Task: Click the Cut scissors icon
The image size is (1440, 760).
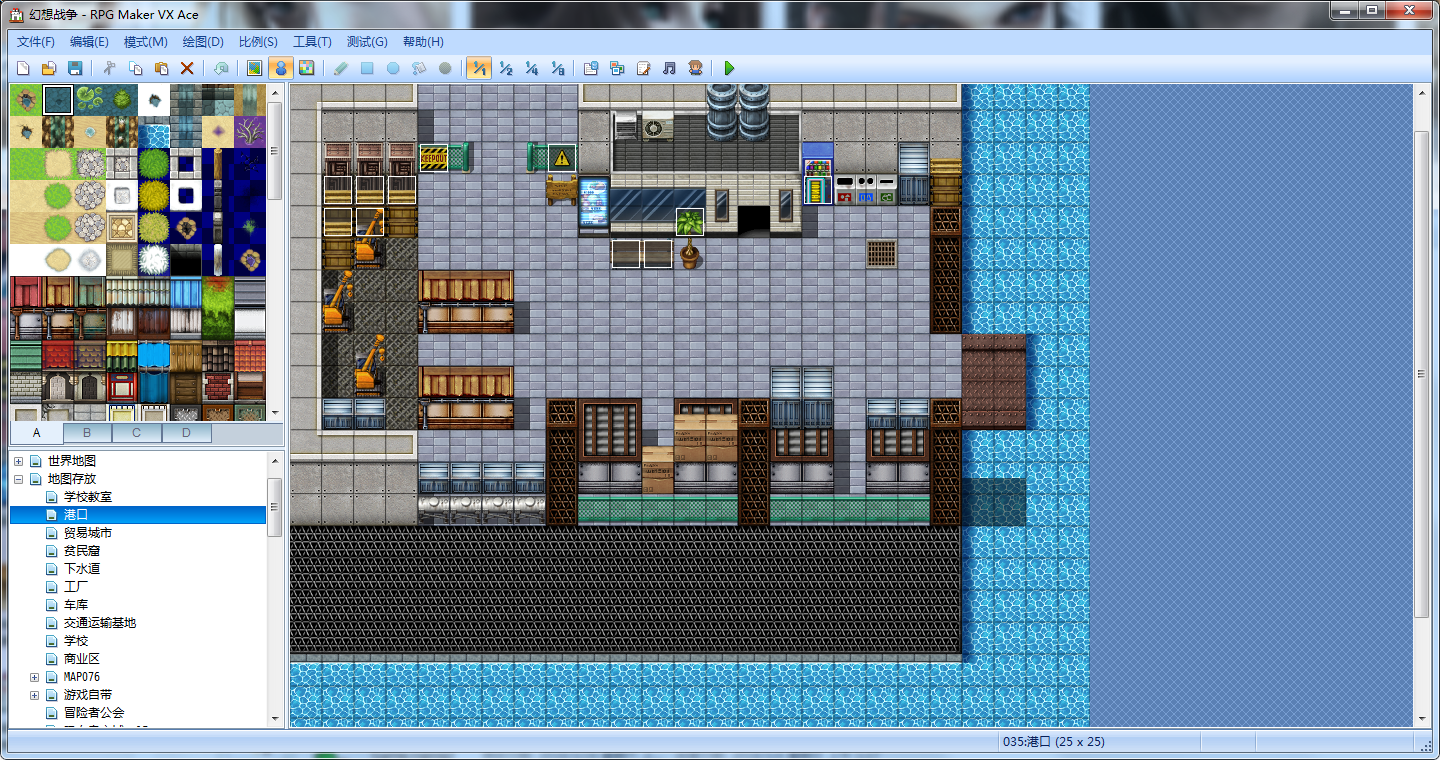Action: 109,68
